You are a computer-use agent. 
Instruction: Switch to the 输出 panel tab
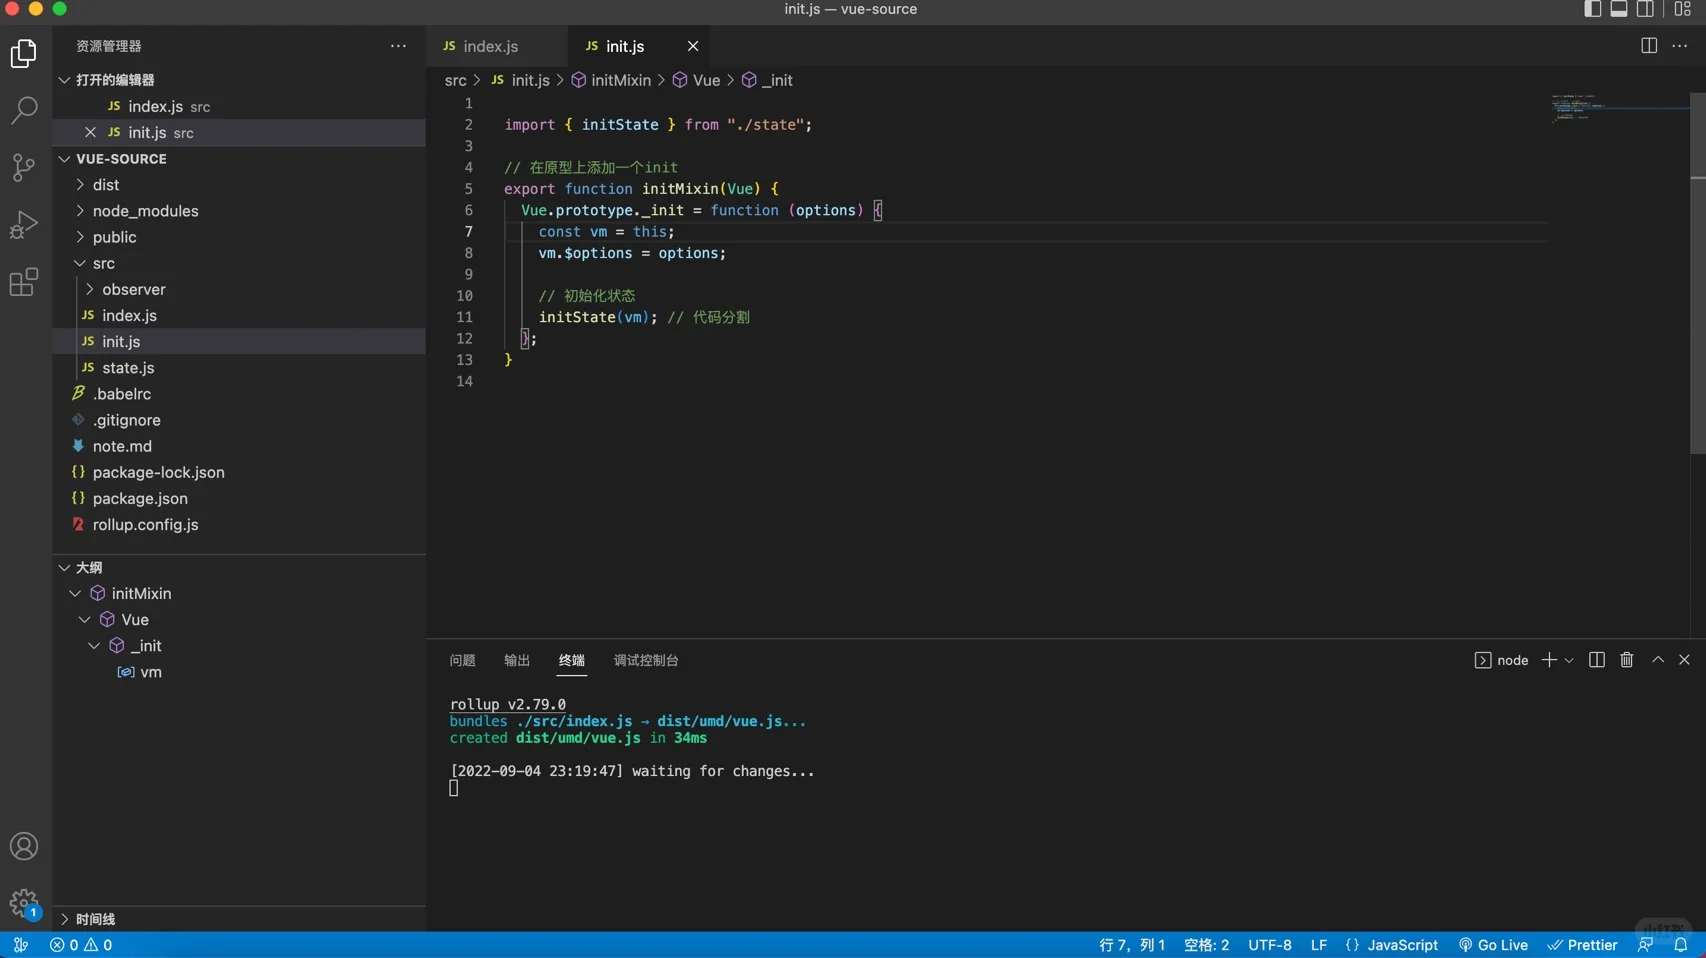(x=517, y=660)
